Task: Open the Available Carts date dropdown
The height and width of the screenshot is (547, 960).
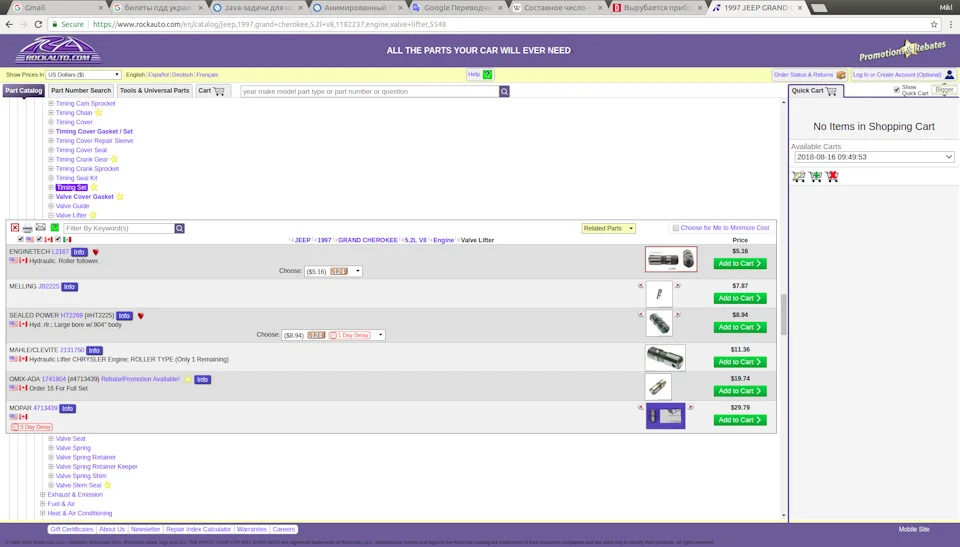Action: point(874,157)
